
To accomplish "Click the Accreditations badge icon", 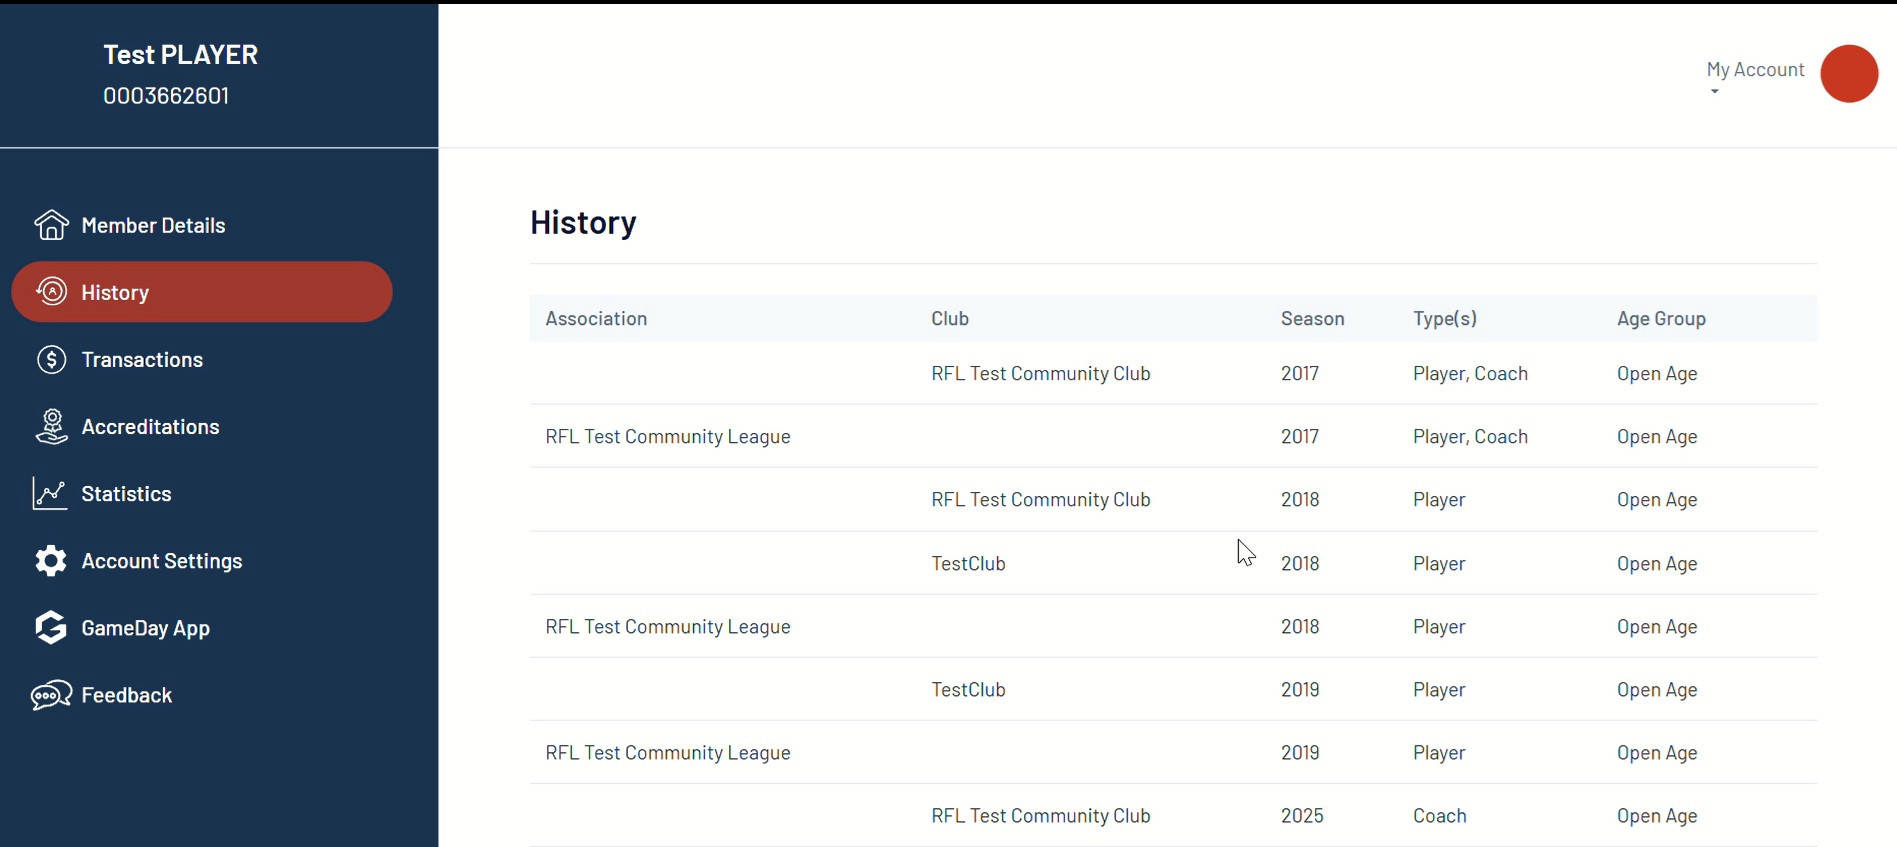I will [51, 426].
